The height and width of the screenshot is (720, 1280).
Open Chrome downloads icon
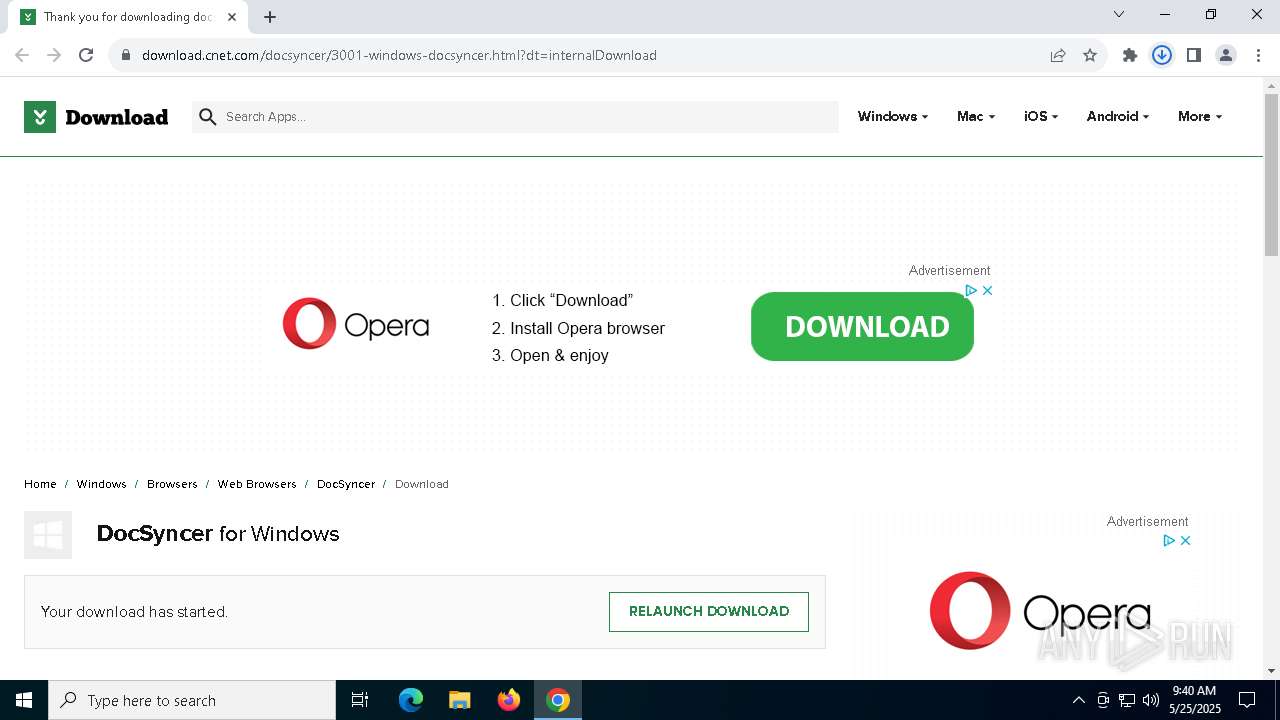1162,55
